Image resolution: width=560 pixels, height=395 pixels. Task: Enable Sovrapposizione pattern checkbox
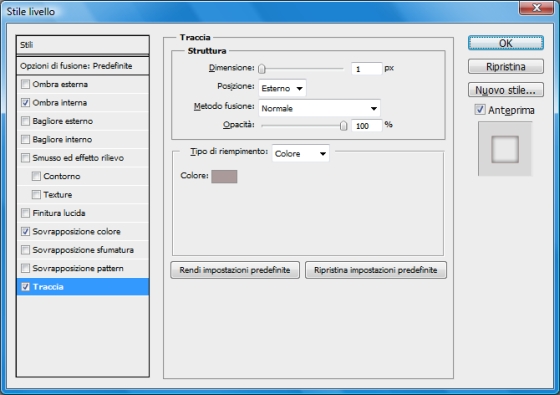(x=25, y=268)
